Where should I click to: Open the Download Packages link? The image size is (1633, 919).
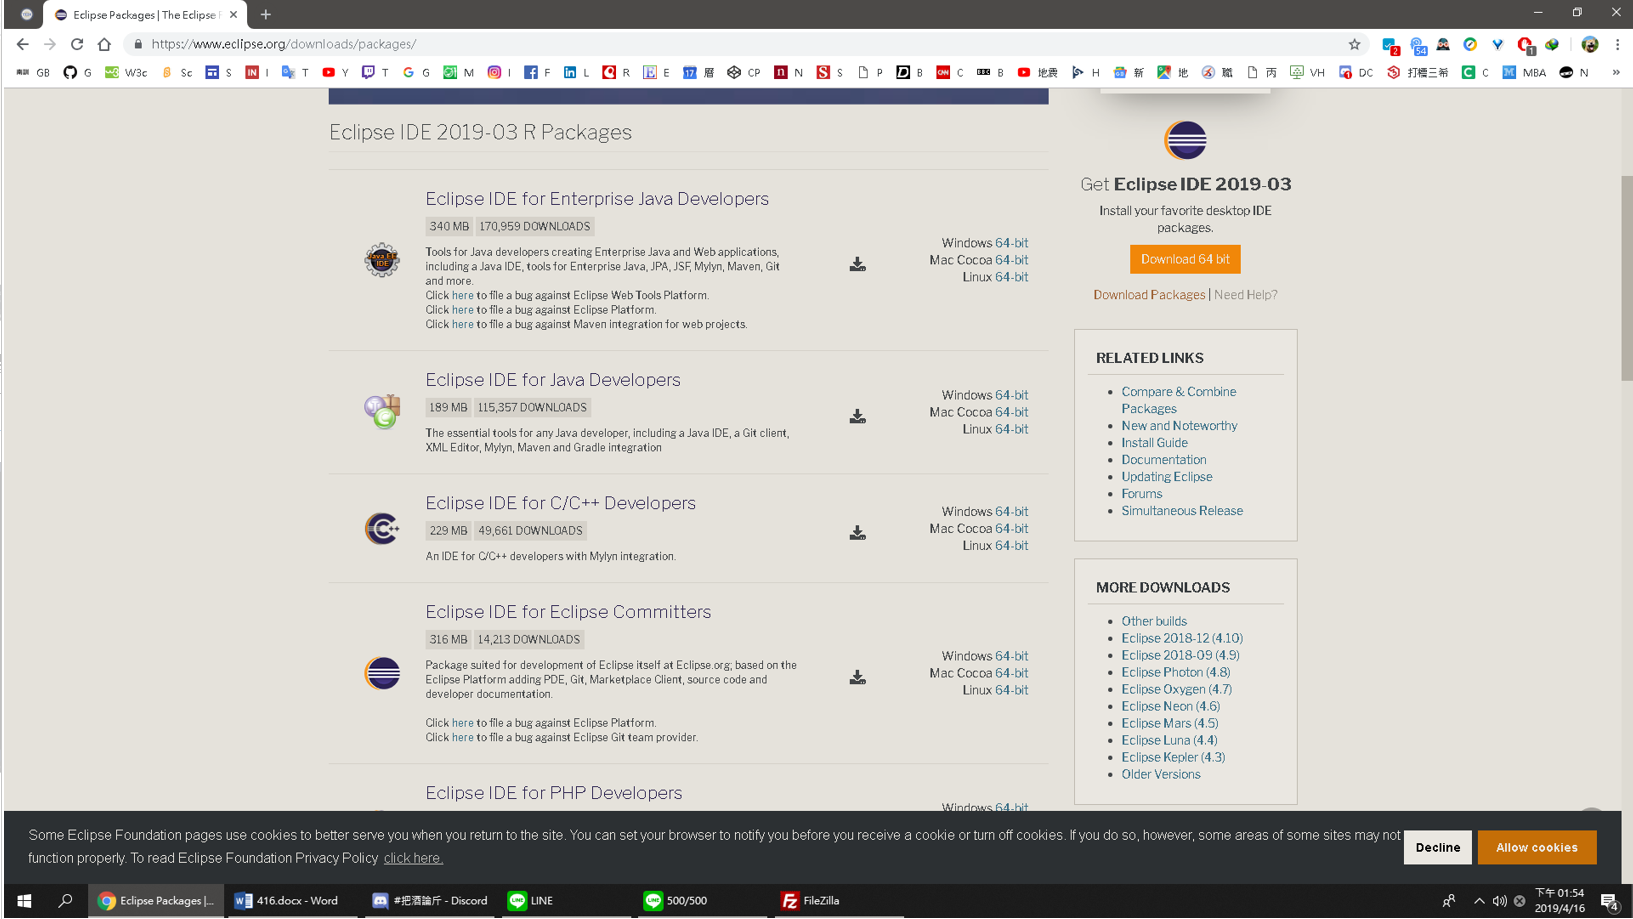pyautogui.click(x=1149, y=295)
